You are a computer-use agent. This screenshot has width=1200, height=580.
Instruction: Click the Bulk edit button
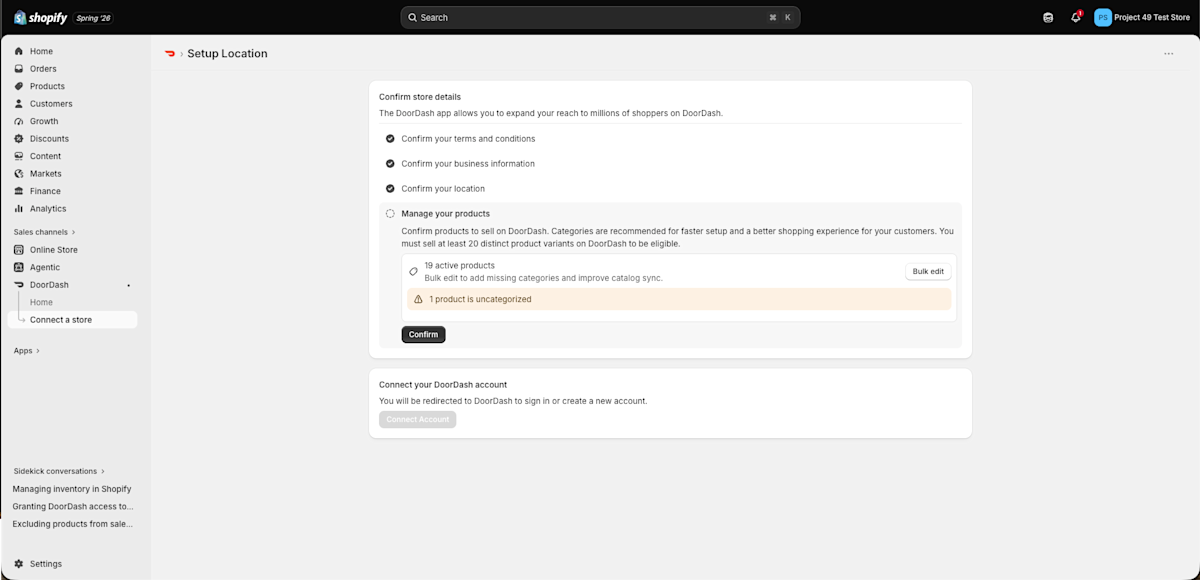pos(928,272)
